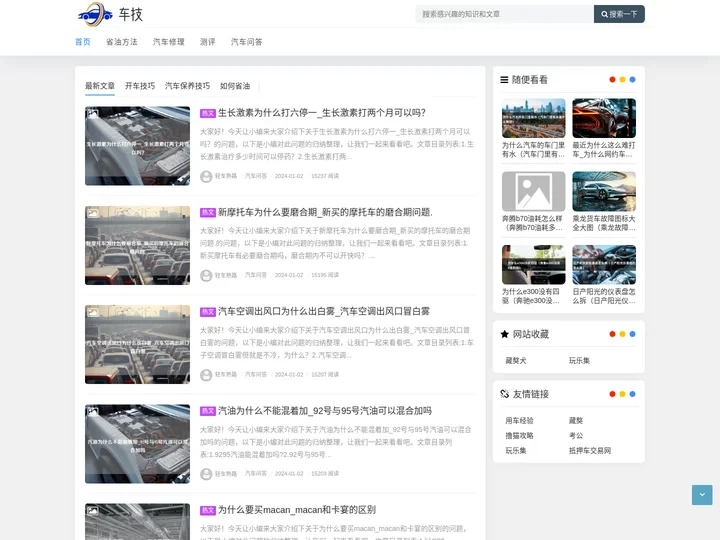Image resolution: width=720 pixels, height=540 pixels.
Task: Click the 车技 car logo icon
Action: coord(95,14)
